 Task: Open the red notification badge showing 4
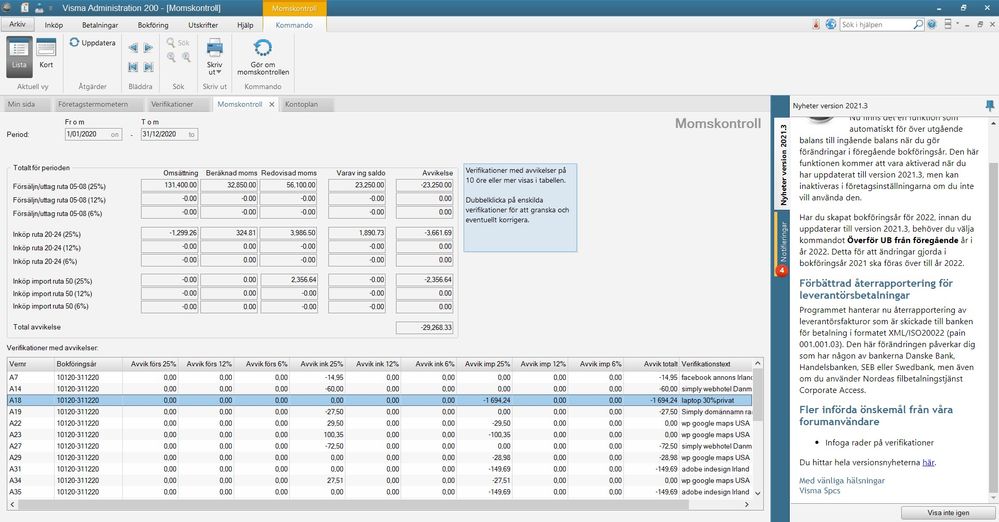[x=781, y=271]
